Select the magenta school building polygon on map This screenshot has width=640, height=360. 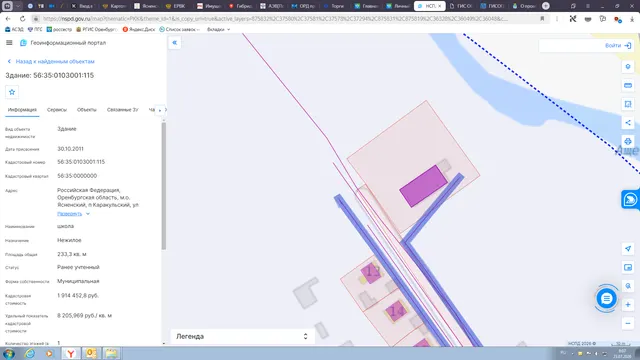[423, 186]
